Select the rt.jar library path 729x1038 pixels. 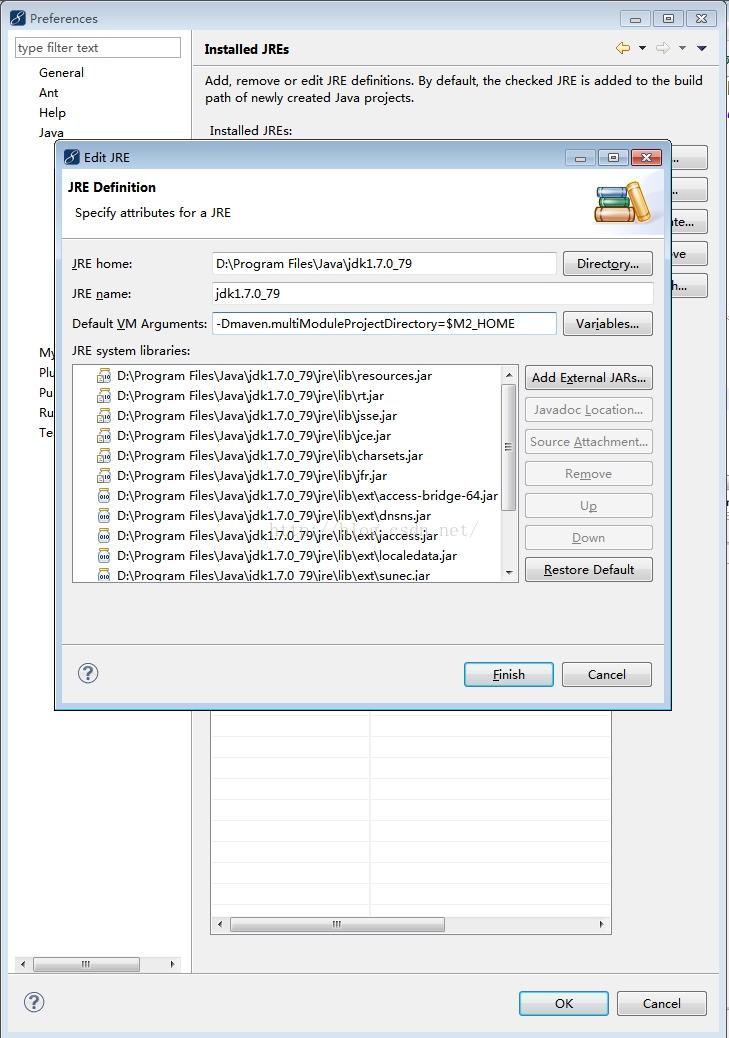[250, 396]
